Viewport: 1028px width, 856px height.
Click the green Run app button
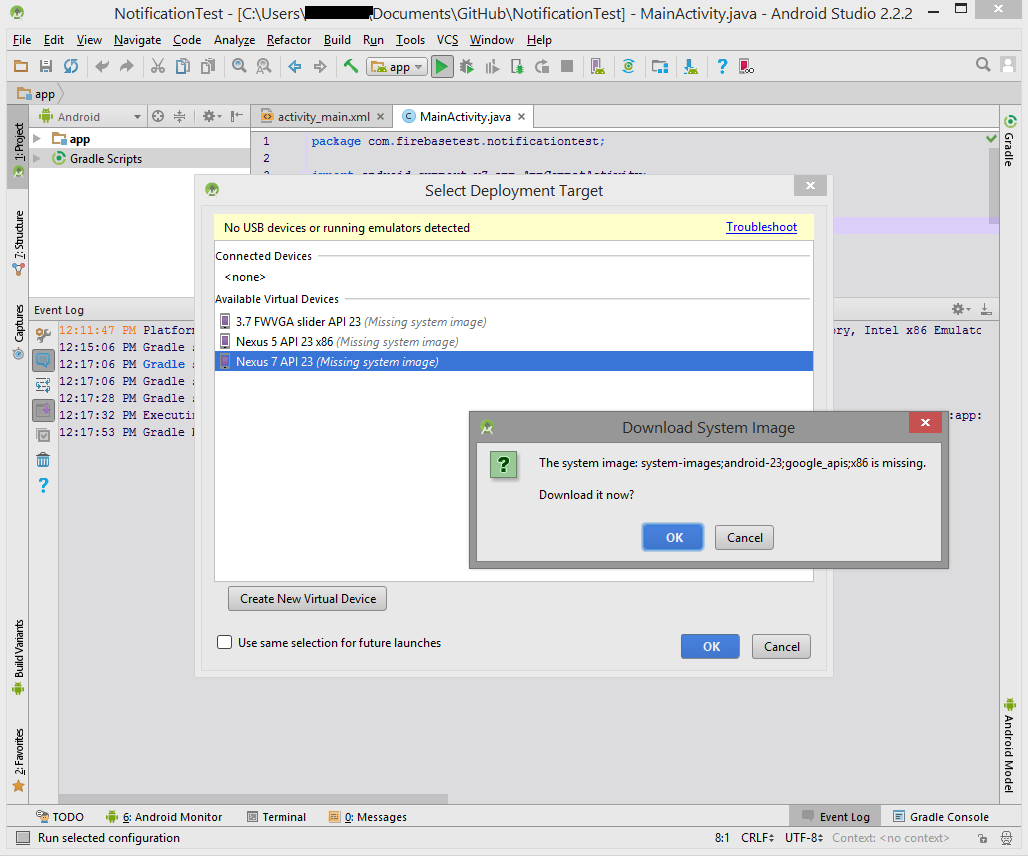click(442, 66)
